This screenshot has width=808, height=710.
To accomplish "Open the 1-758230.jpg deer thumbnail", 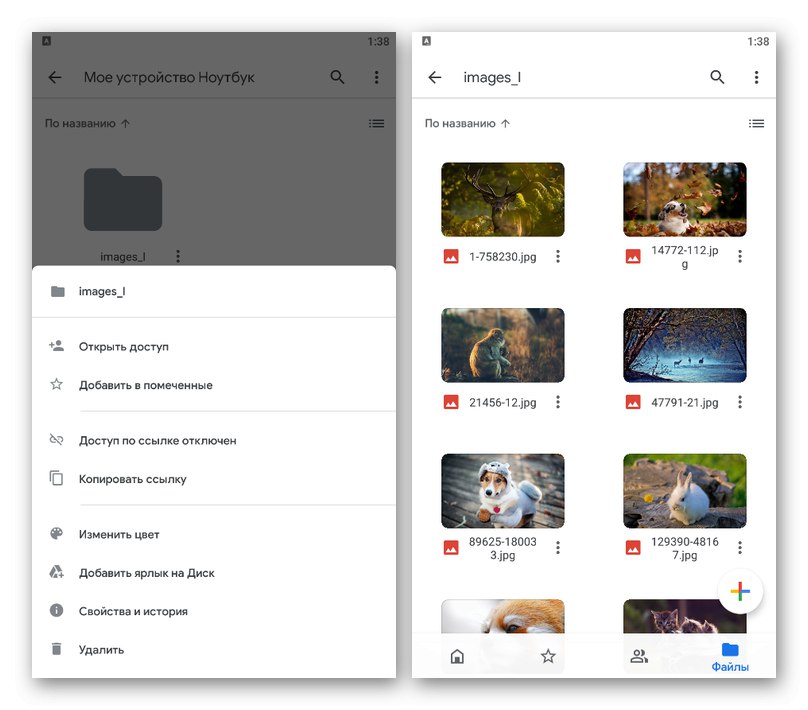I will point(502,199).
